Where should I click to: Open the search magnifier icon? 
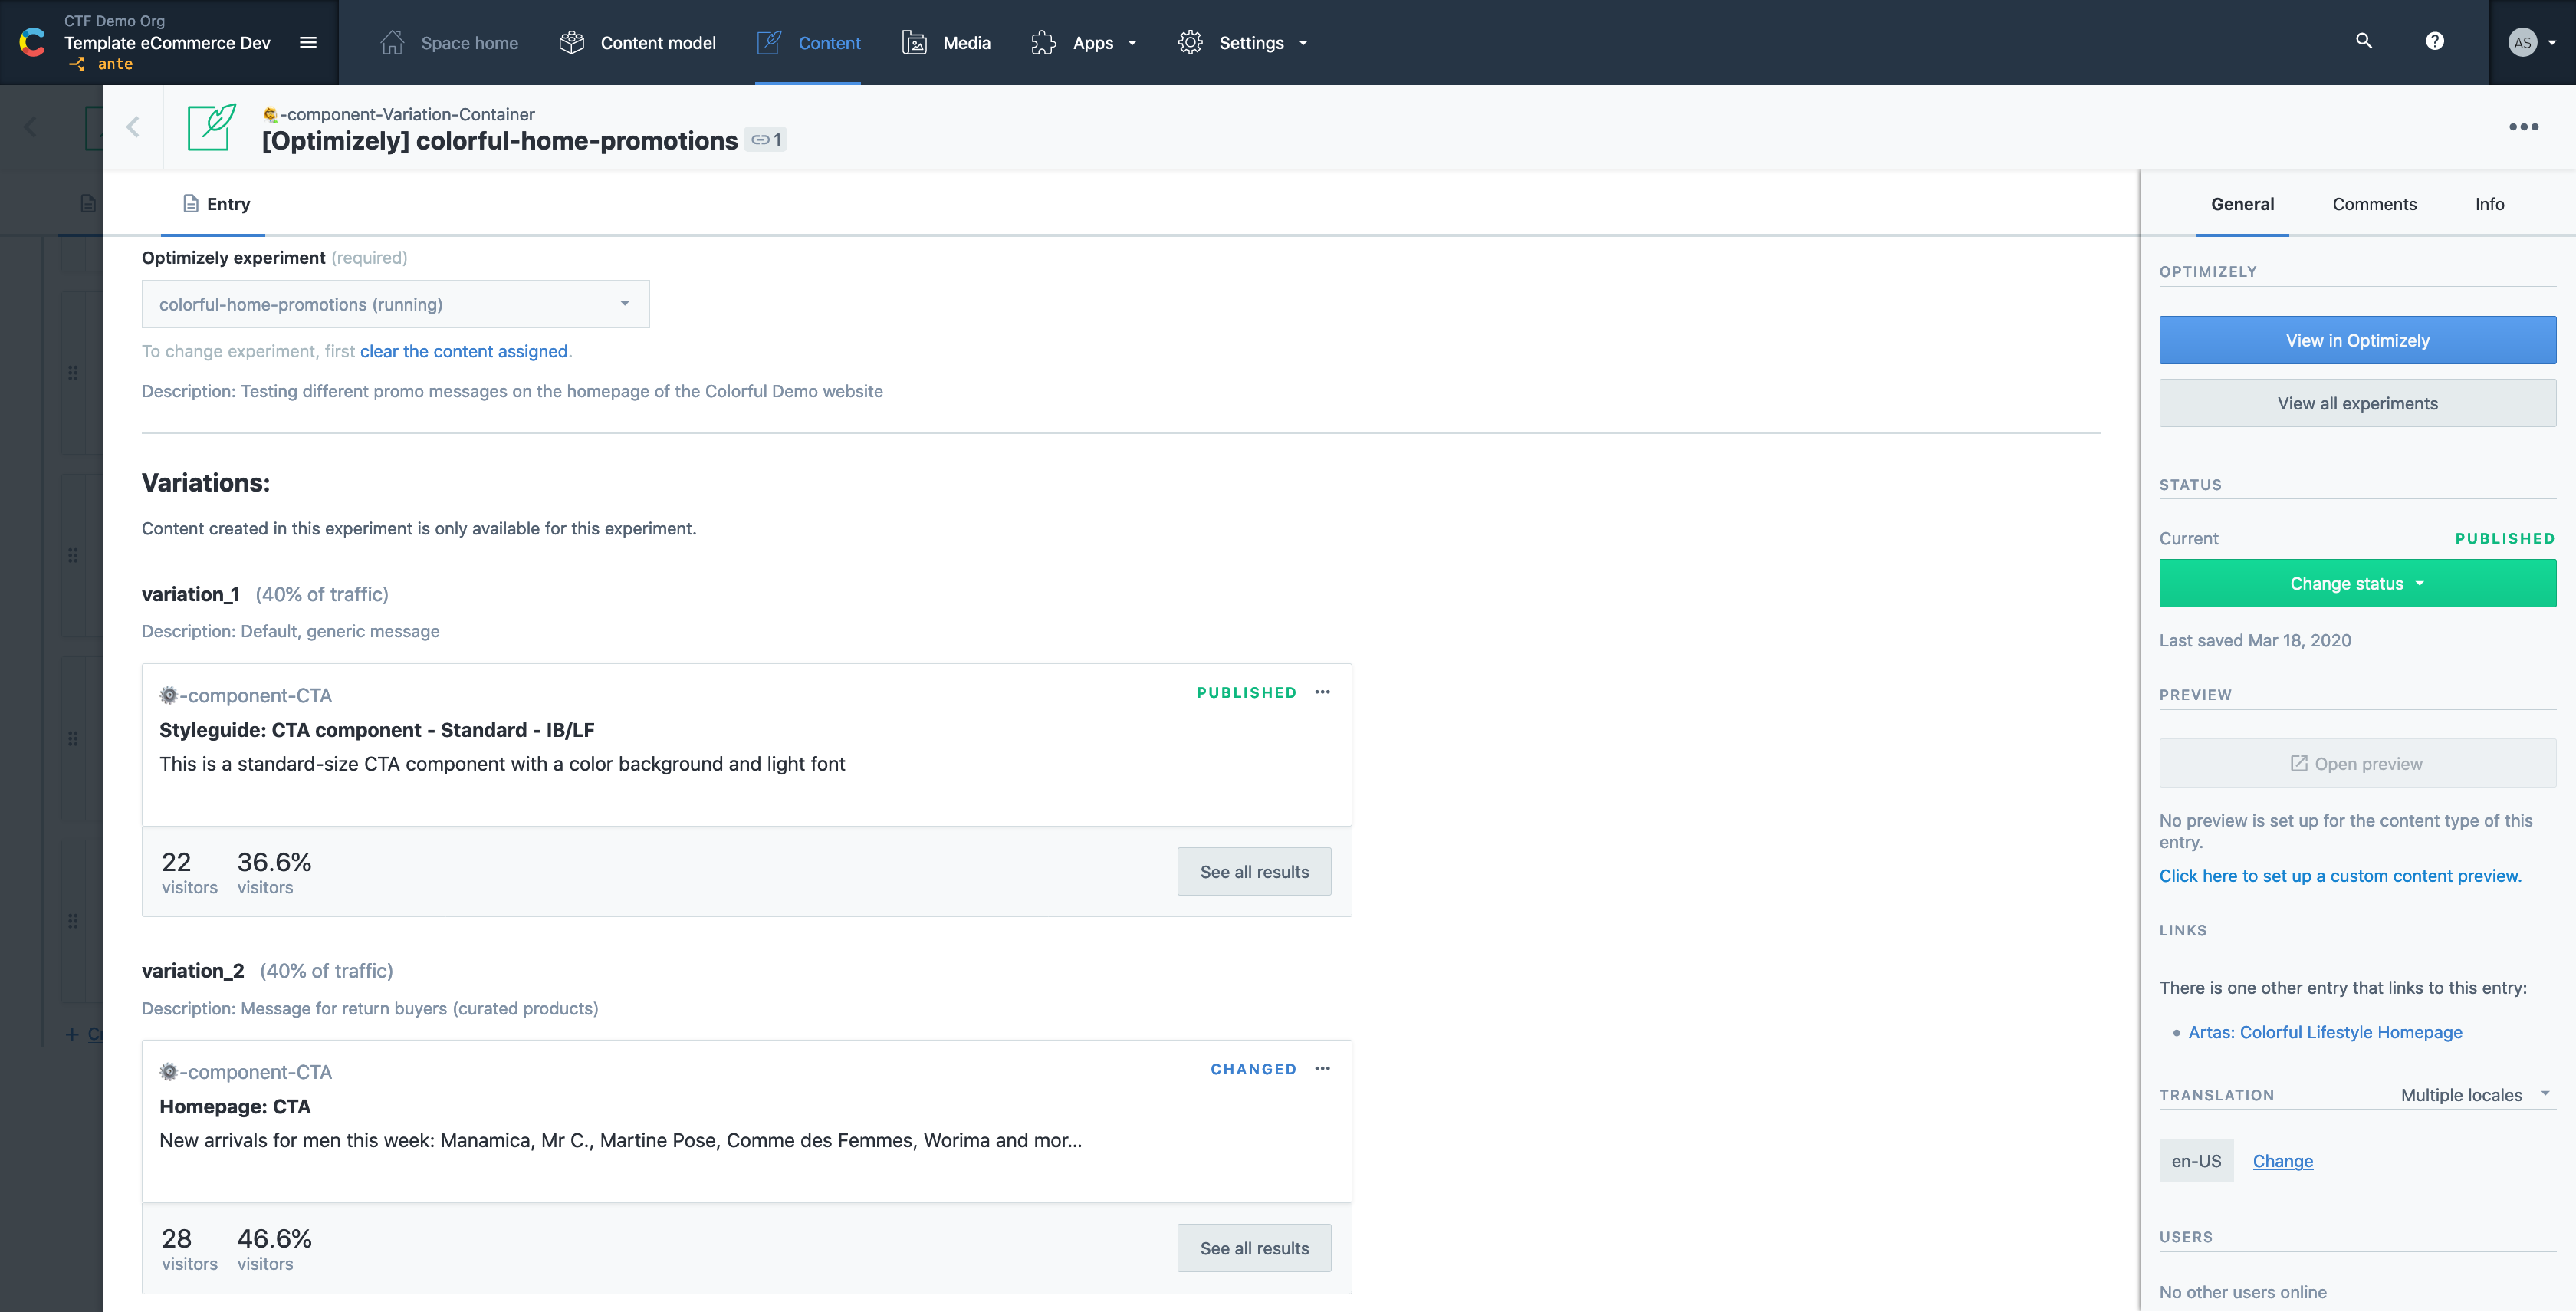point(2363,41)
